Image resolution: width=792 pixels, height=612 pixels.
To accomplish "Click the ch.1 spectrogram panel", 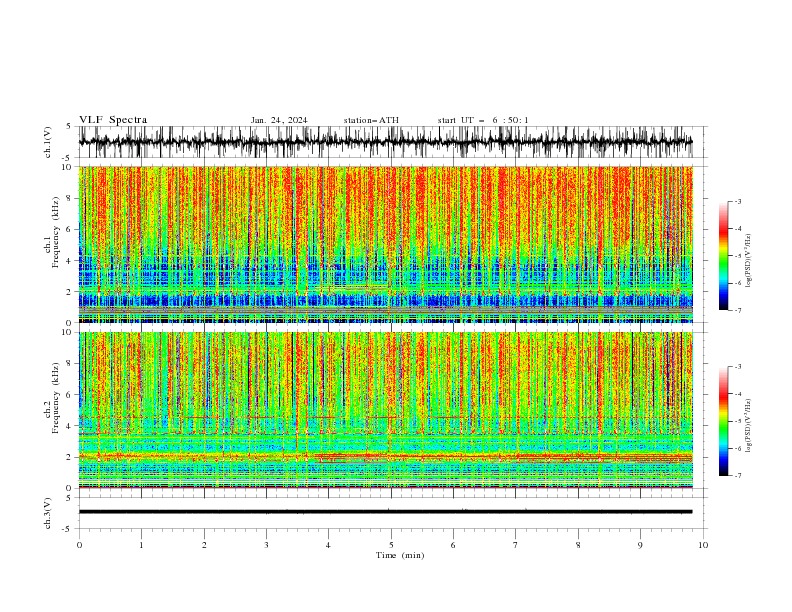I will click(385, 244).
